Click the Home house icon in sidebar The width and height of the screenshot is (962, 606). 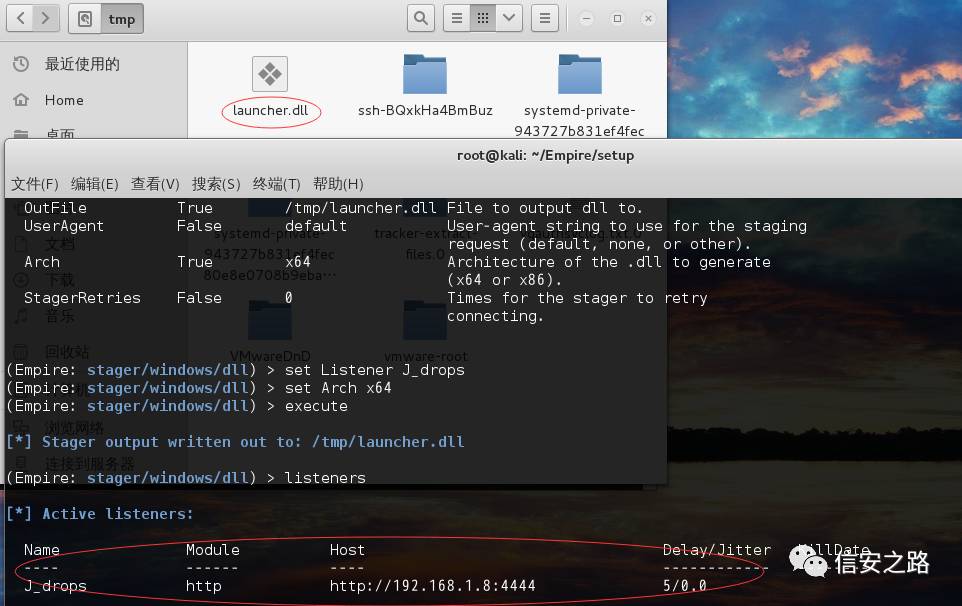pos(21,100)
